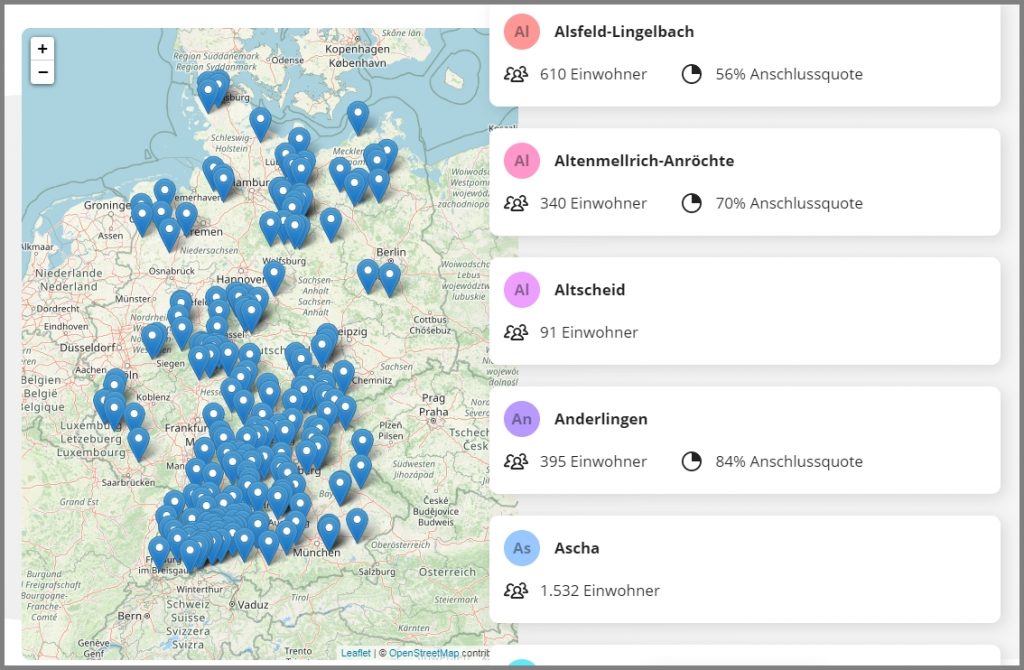Image resolution: width=1024 pixels, height=670 pixels.
Task: Open the Altscheid list entry title
Action: tap(589, 290)
